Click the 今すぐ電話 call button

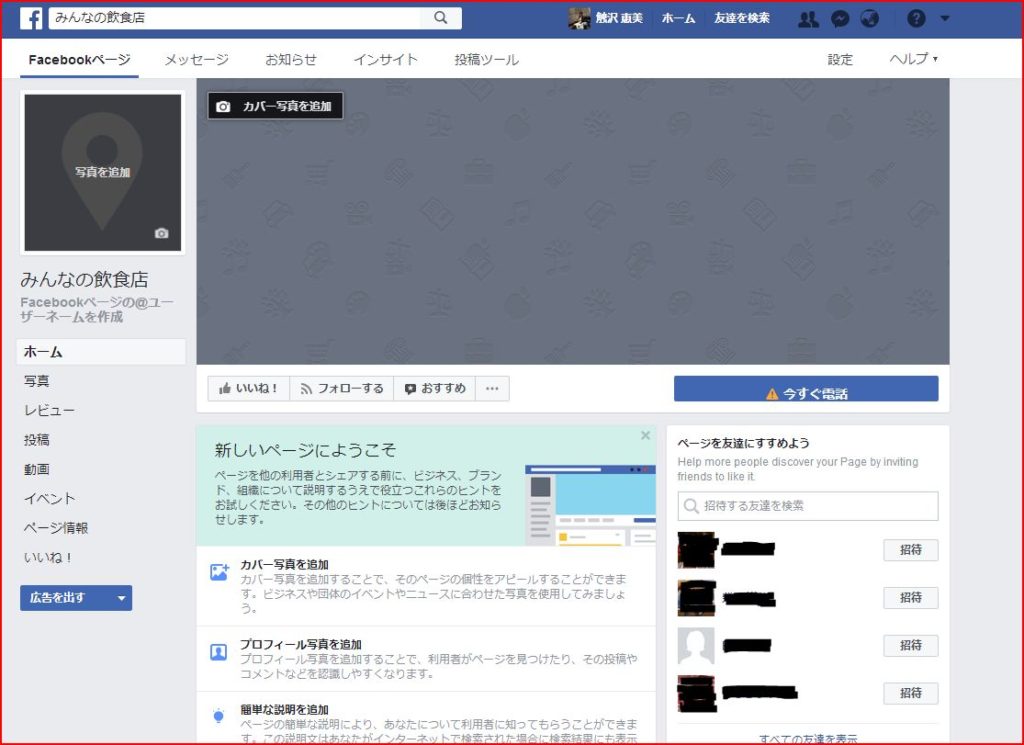point(806,388)
